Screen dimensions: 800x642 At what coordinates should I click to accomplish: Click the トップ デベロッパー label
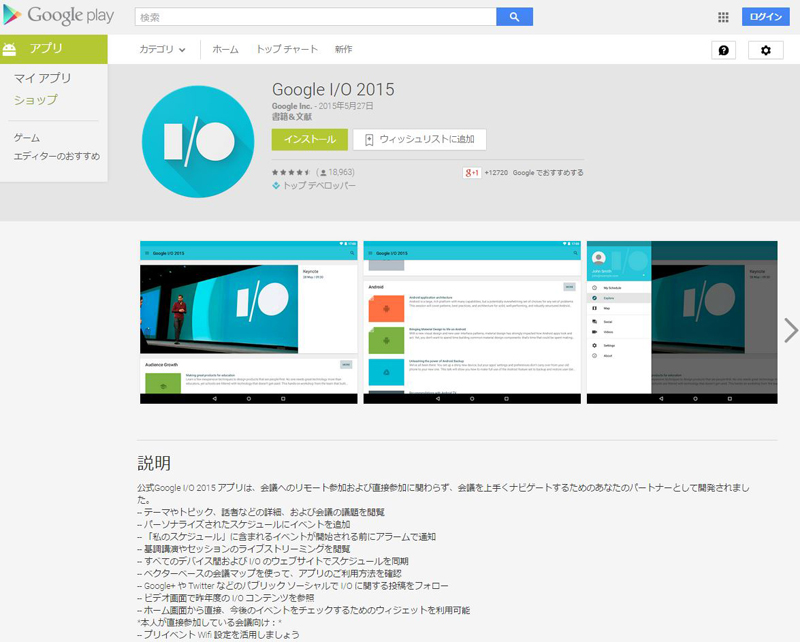[319, 186]
